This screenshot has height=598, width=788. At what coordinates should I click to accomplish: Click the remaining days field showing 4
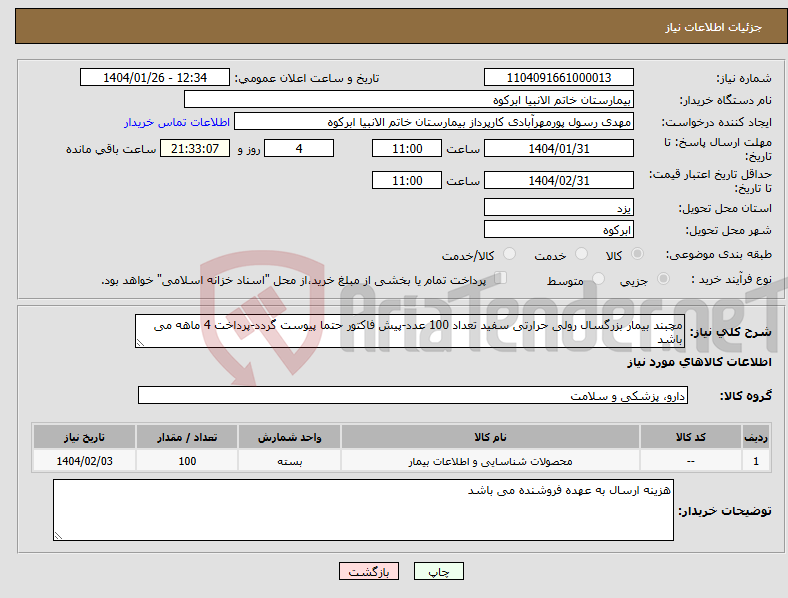pyautogui.click(x=299, y=149)
